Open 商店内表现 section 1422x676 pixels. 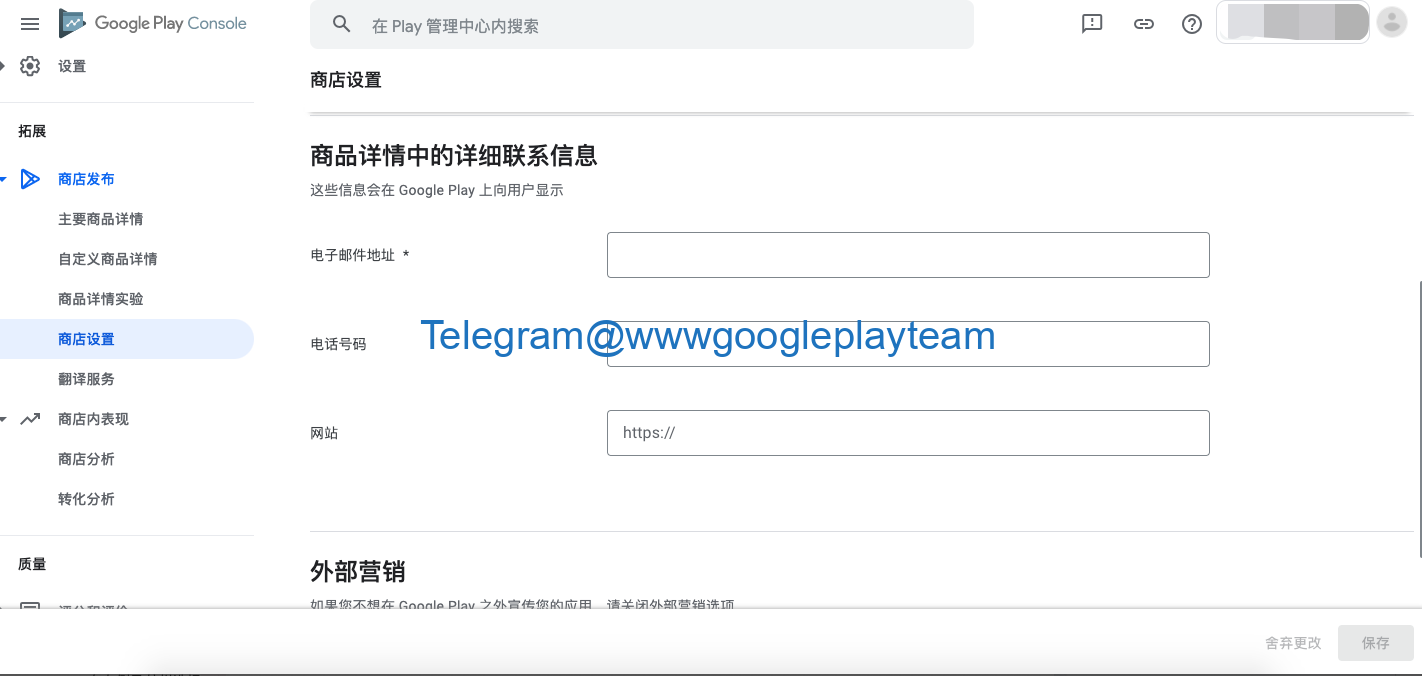93,419
